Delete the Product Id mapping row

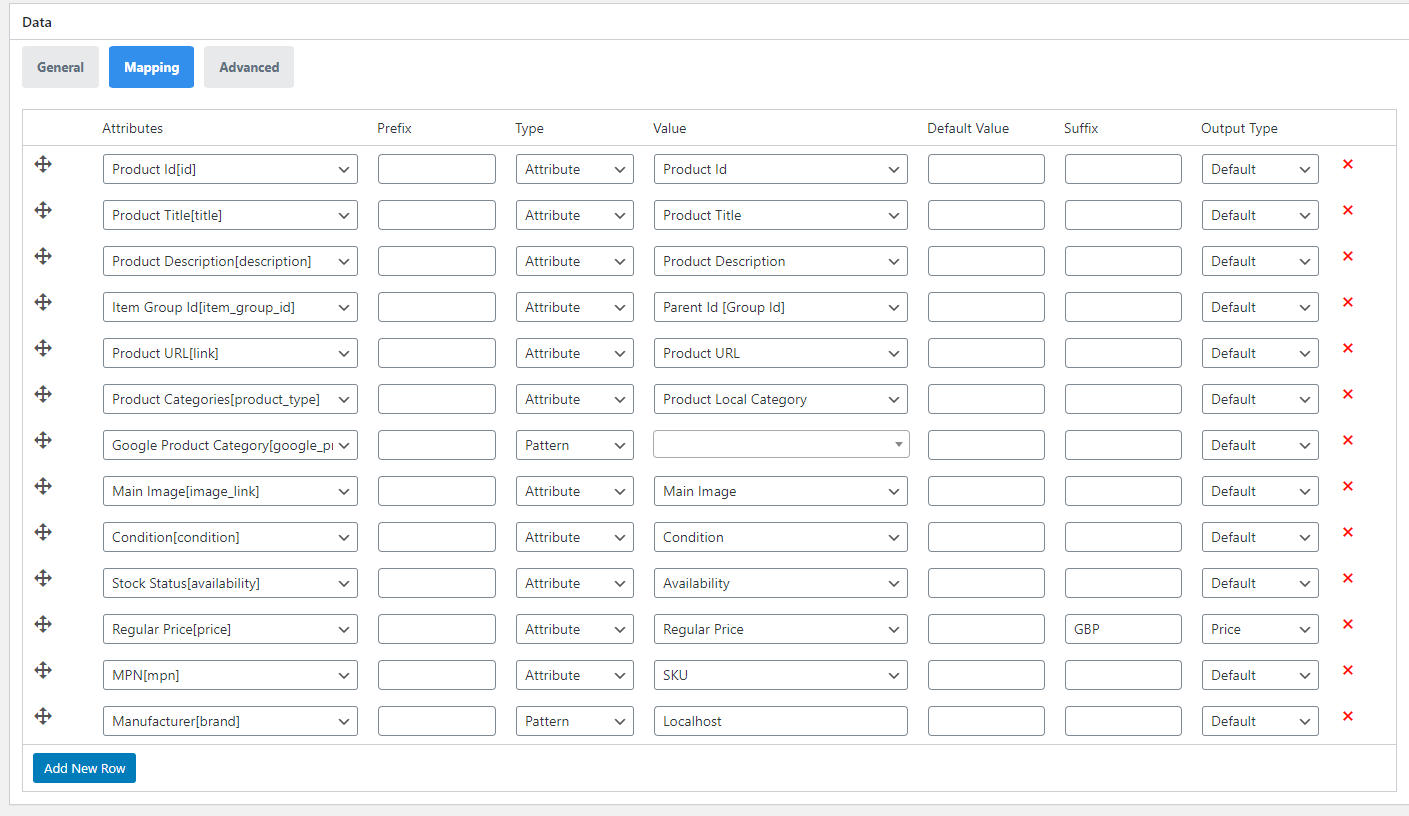click(x=1348, y=164)
